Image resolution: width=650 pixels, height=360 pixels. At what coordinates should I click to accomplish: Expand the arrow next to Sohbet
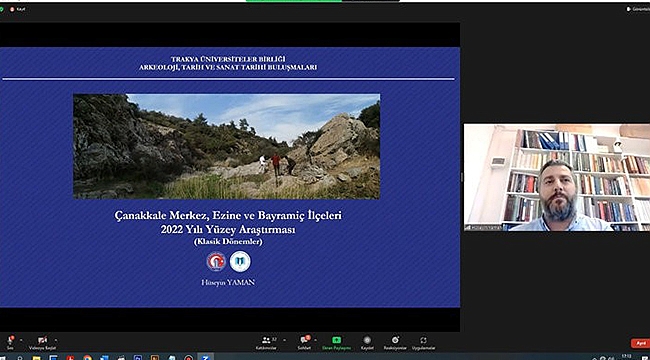tap(315, 340)
